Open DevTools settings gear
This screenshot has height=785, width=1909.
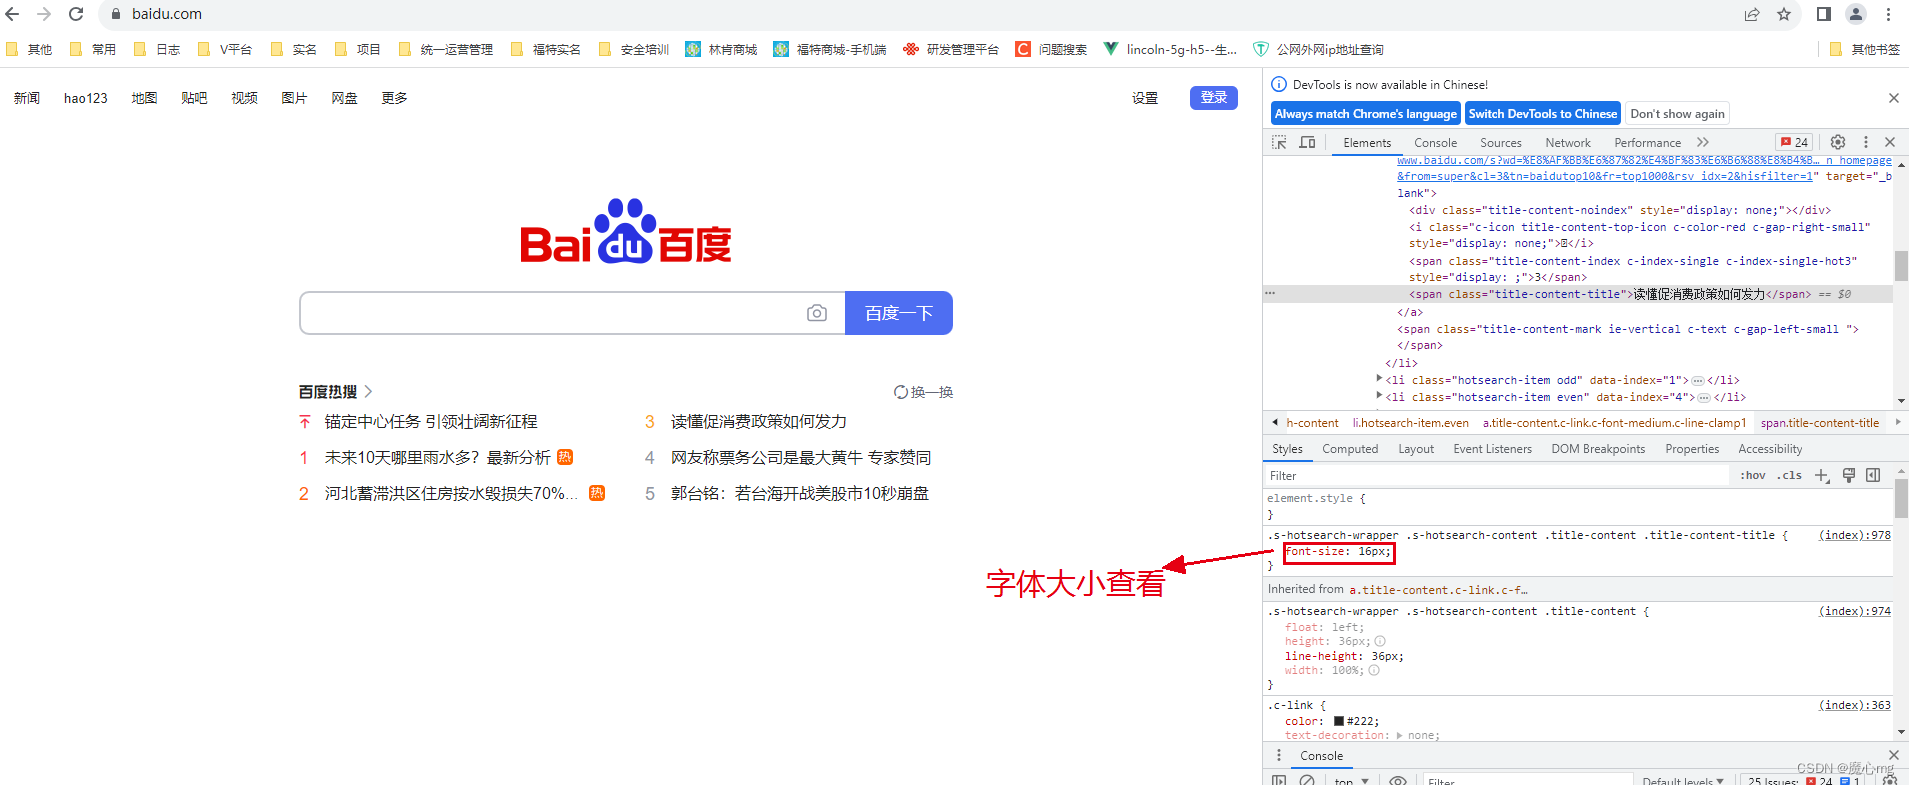click(x=1838, y=142)
